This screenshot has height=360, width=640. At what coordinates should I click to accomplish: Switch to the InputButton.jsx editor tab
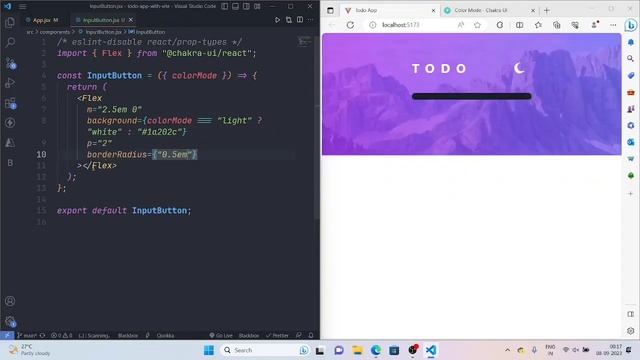coord(101,20)
